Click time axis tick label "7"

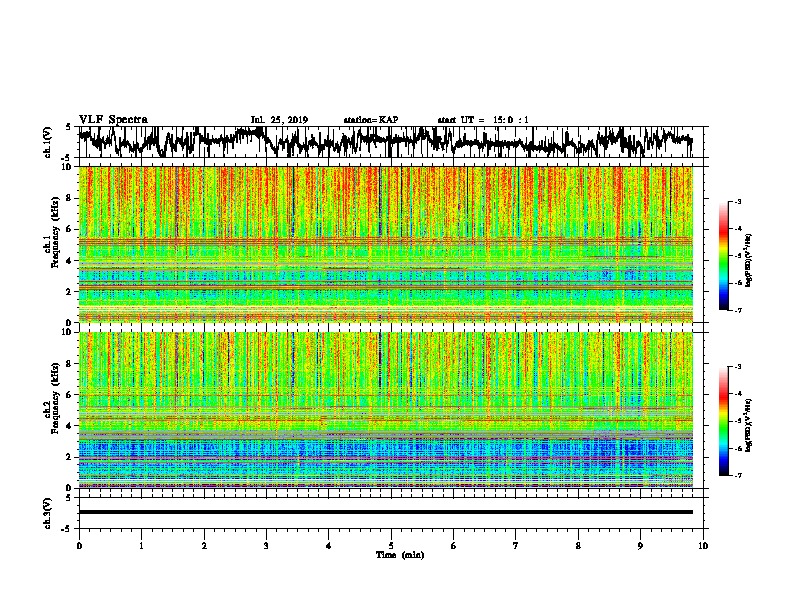tap(516, 546)
